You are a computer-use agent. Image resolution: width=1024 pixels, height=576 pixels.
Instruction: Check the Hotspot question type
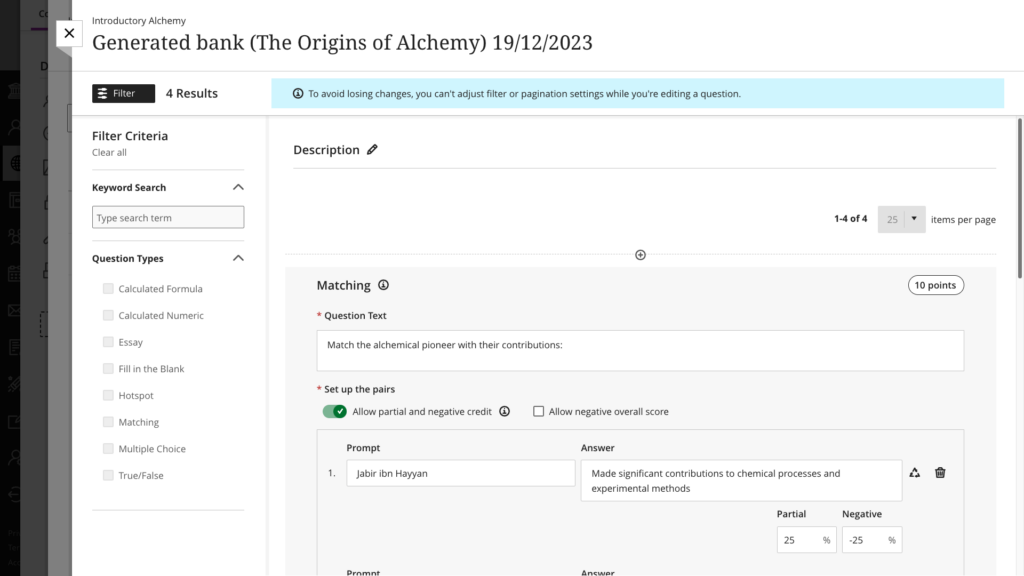coord(108,396)
